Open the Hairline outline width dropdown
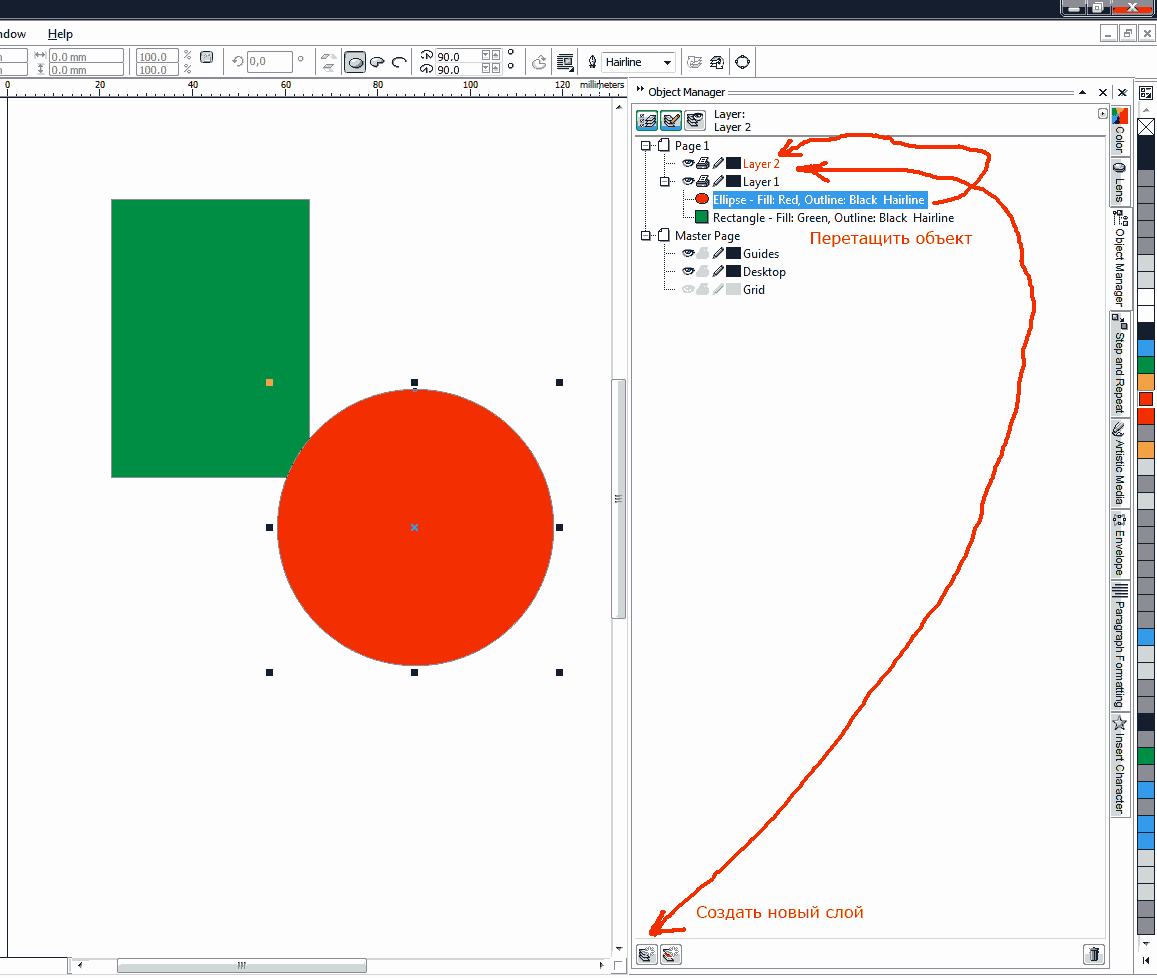 pos(667,63)
